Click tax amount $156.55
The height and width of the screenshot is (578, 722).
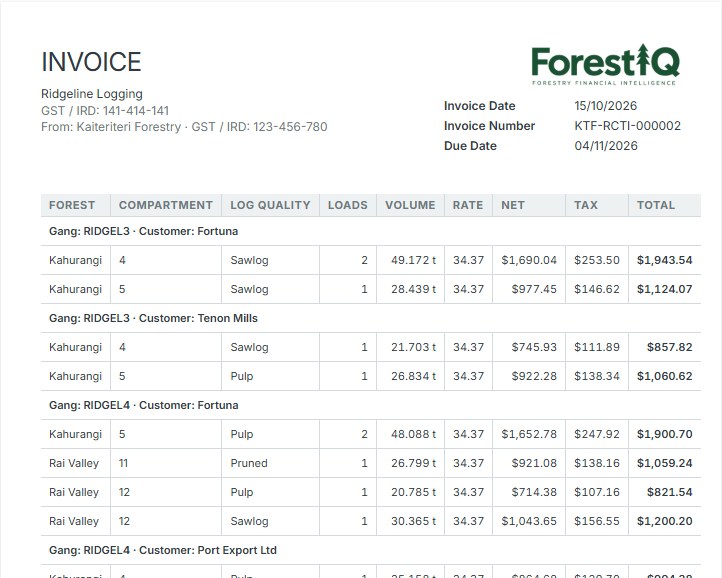point(597,521)
